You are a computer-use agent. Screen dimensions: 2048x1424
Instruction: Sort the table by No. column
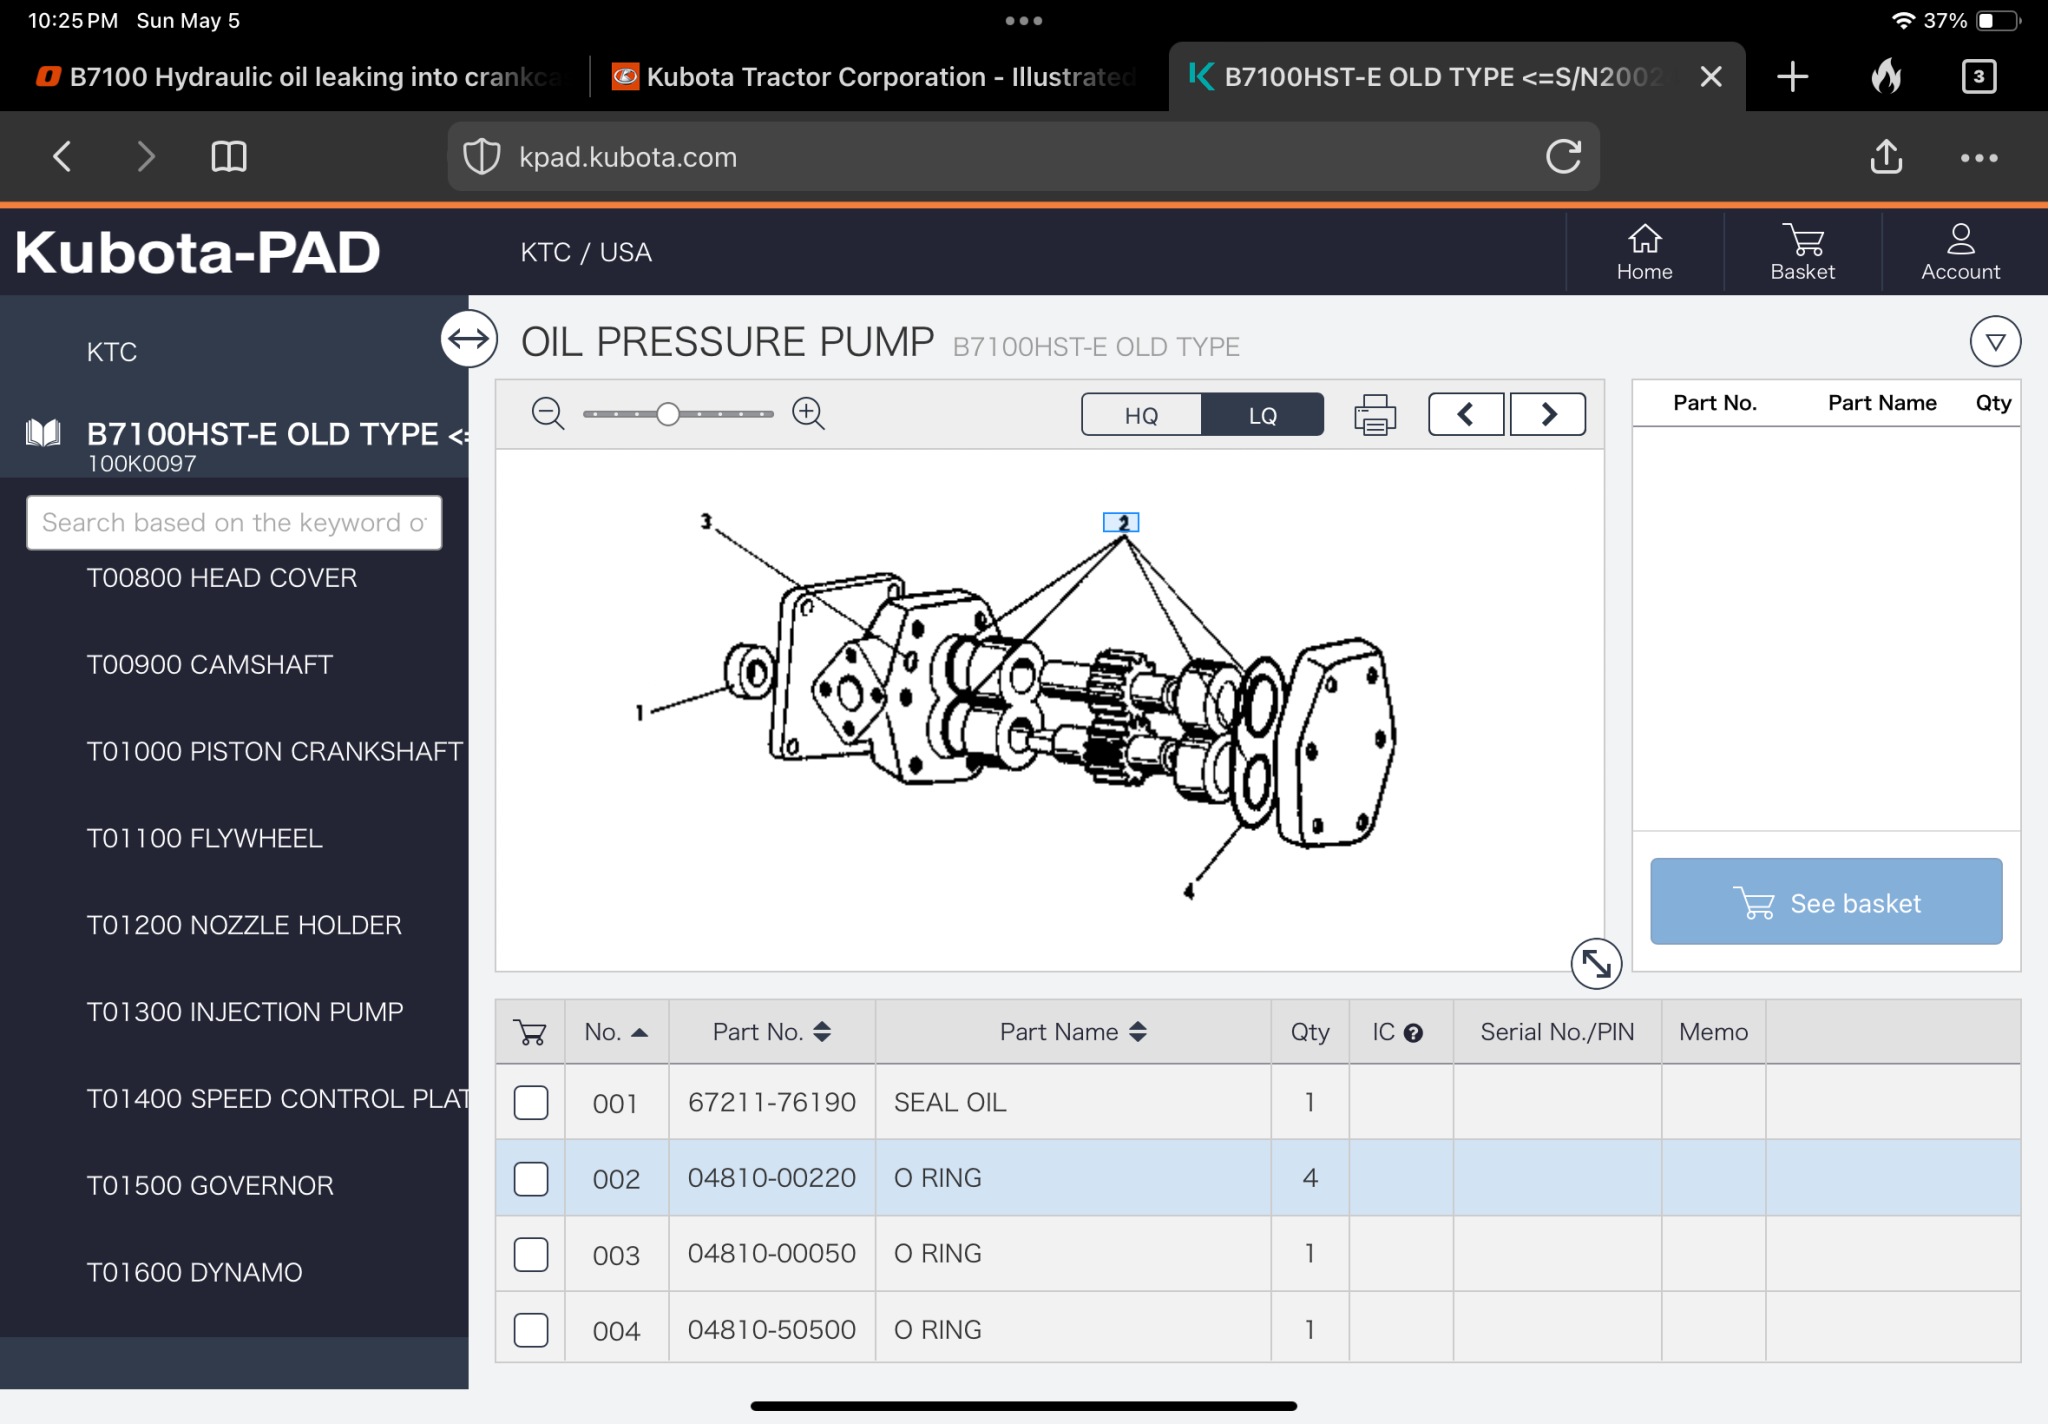(x=616, y=1032)
